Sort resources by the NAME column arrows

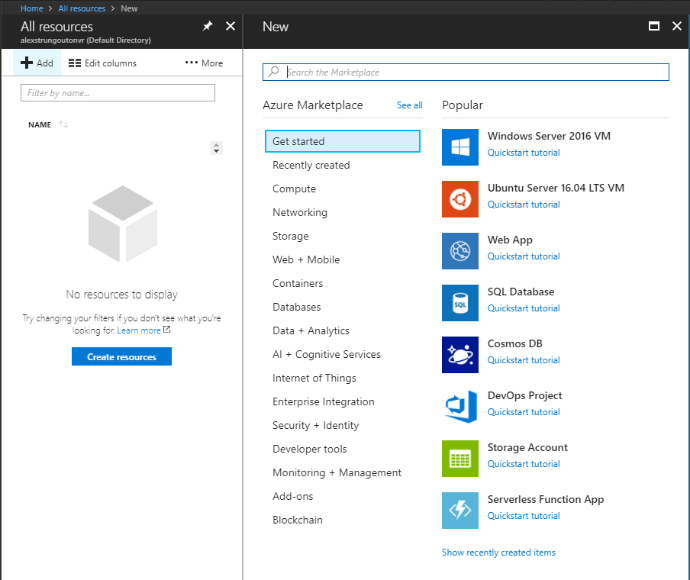[x=64, y=125]
